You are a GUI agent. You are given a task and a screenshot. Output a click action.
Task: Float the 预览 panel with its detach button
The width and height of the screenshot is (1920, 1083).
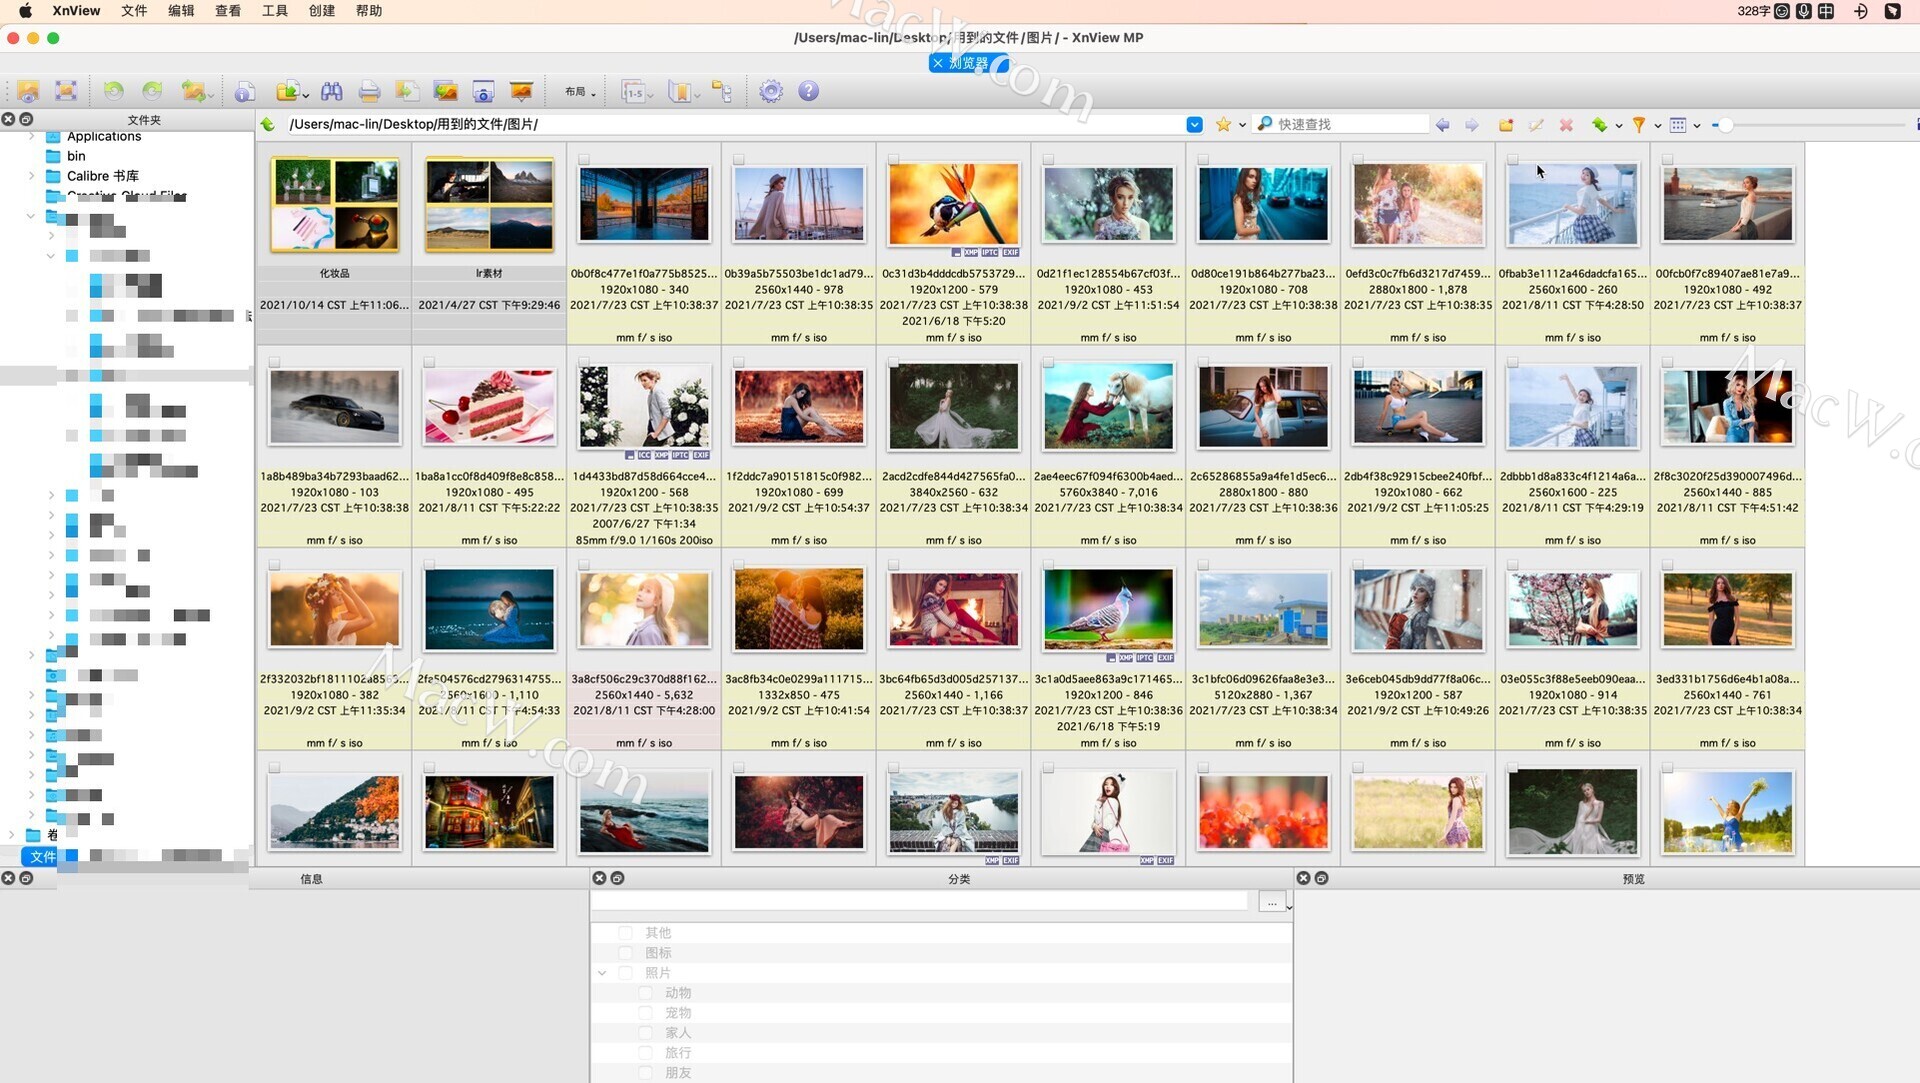click(x=1322, y=878)
